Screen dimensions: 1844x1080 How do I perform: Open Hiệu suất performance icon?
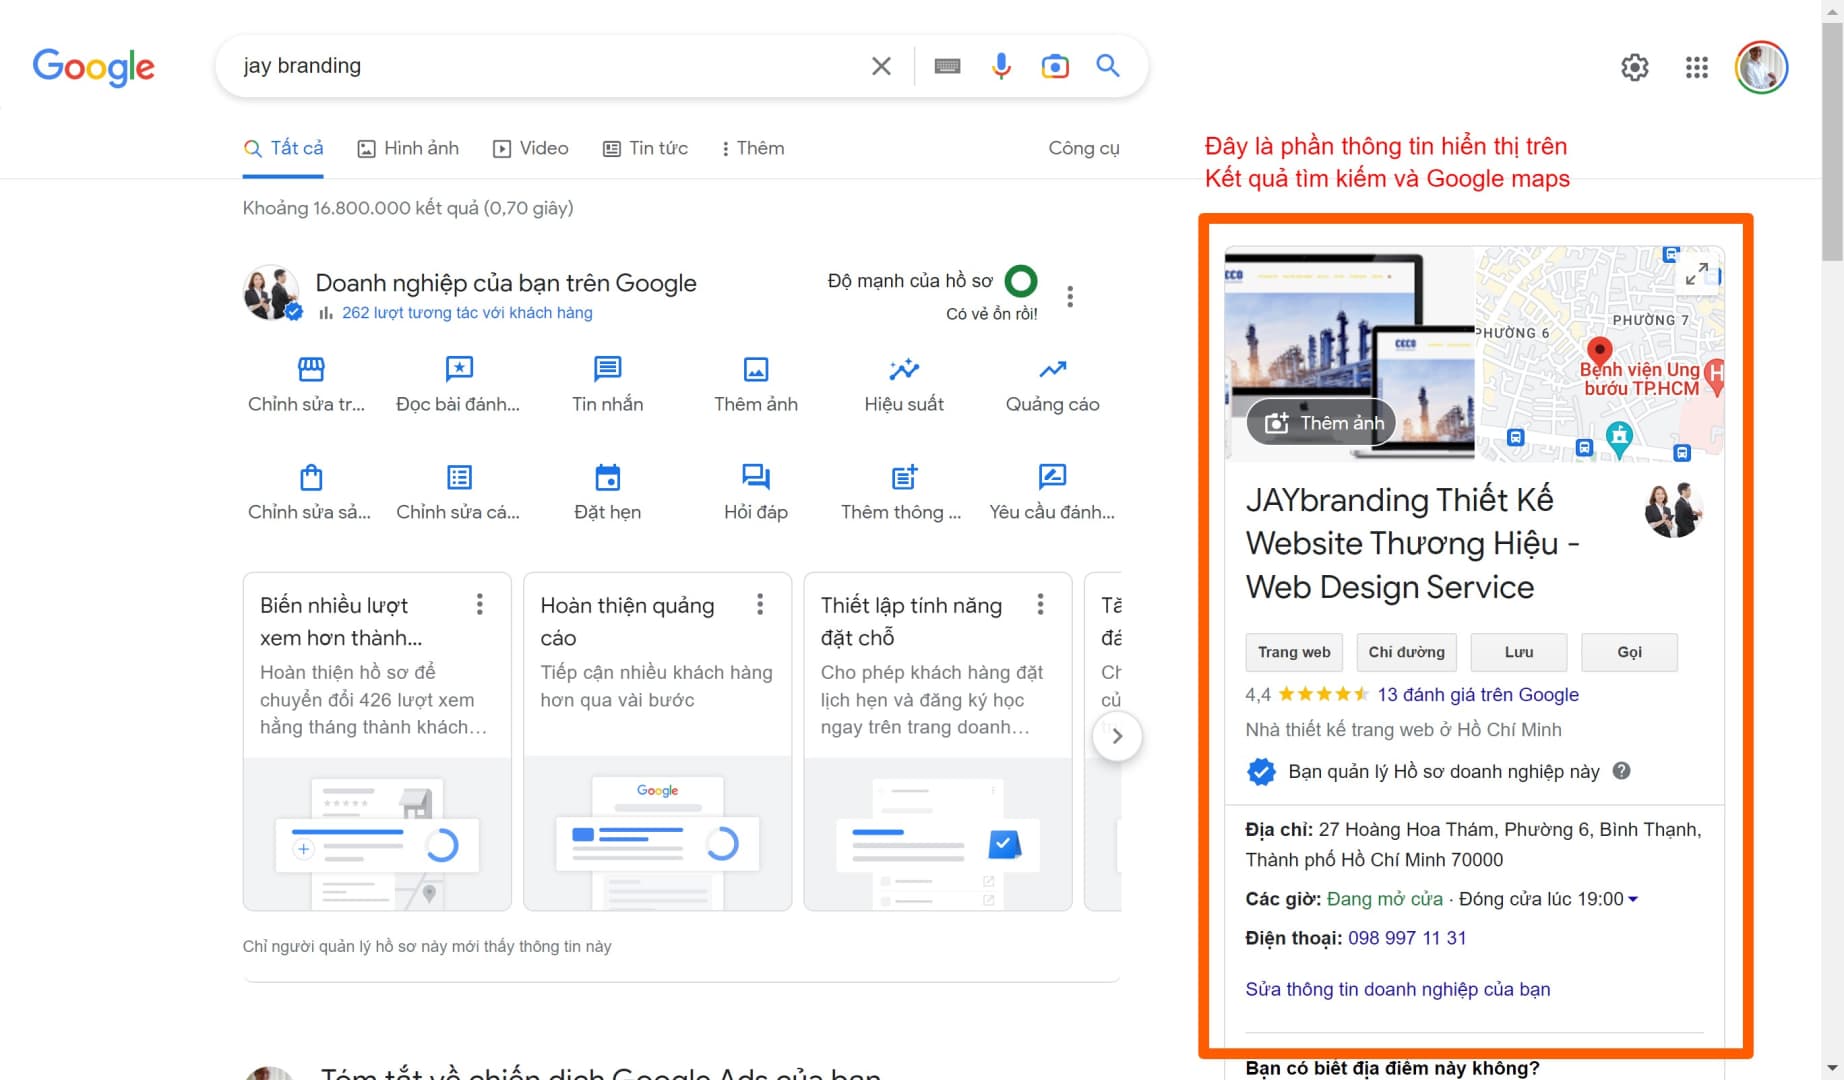[x=904, y=369]
